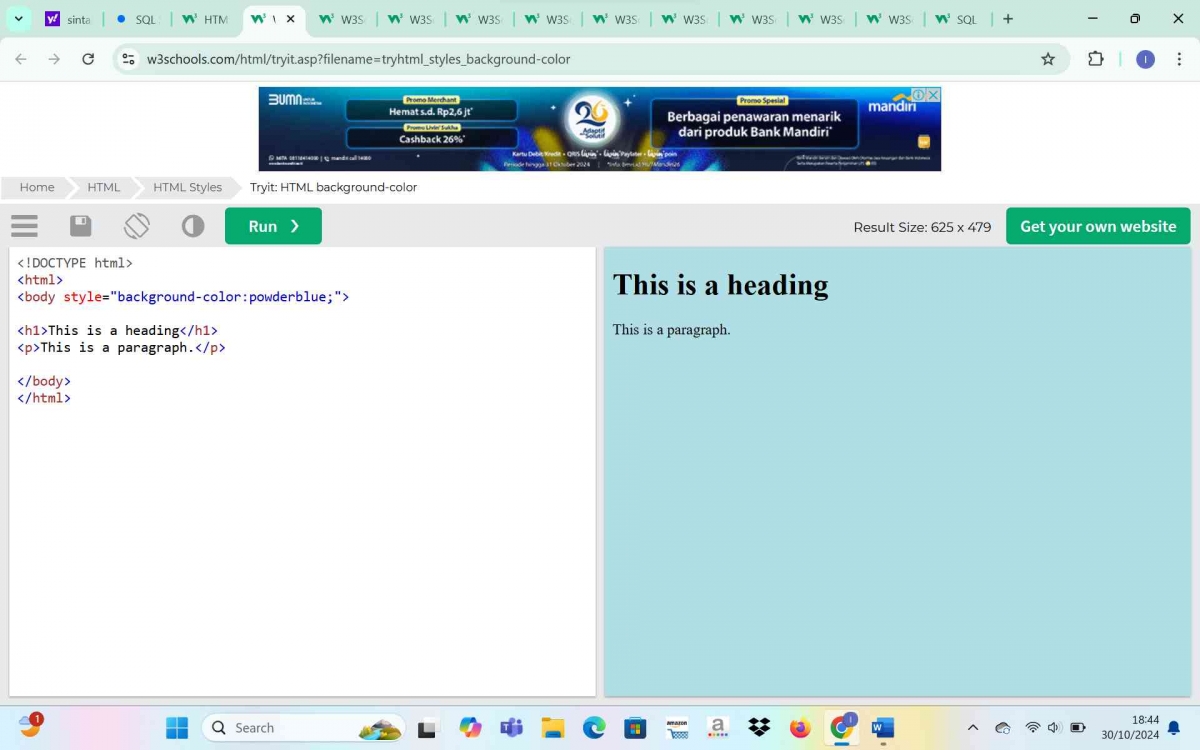
Task: Click the Result Size: 625 x 479 label
Action: pyautogui.click(x=922, y=227)
